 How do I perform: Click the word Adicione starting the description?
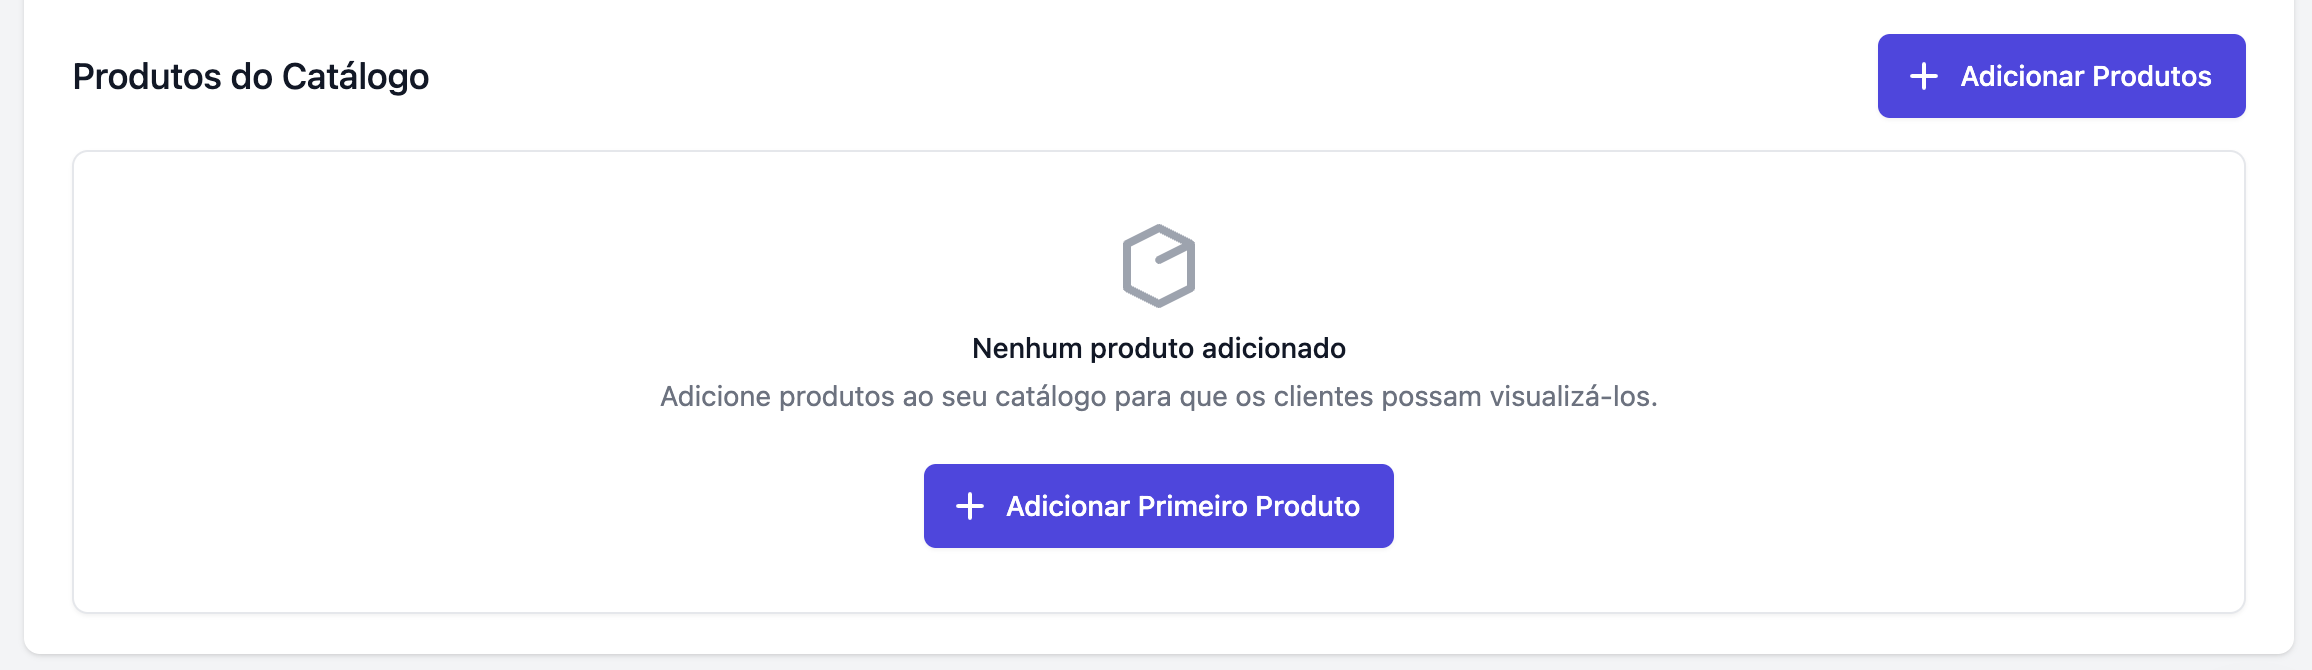click(715, 397)
